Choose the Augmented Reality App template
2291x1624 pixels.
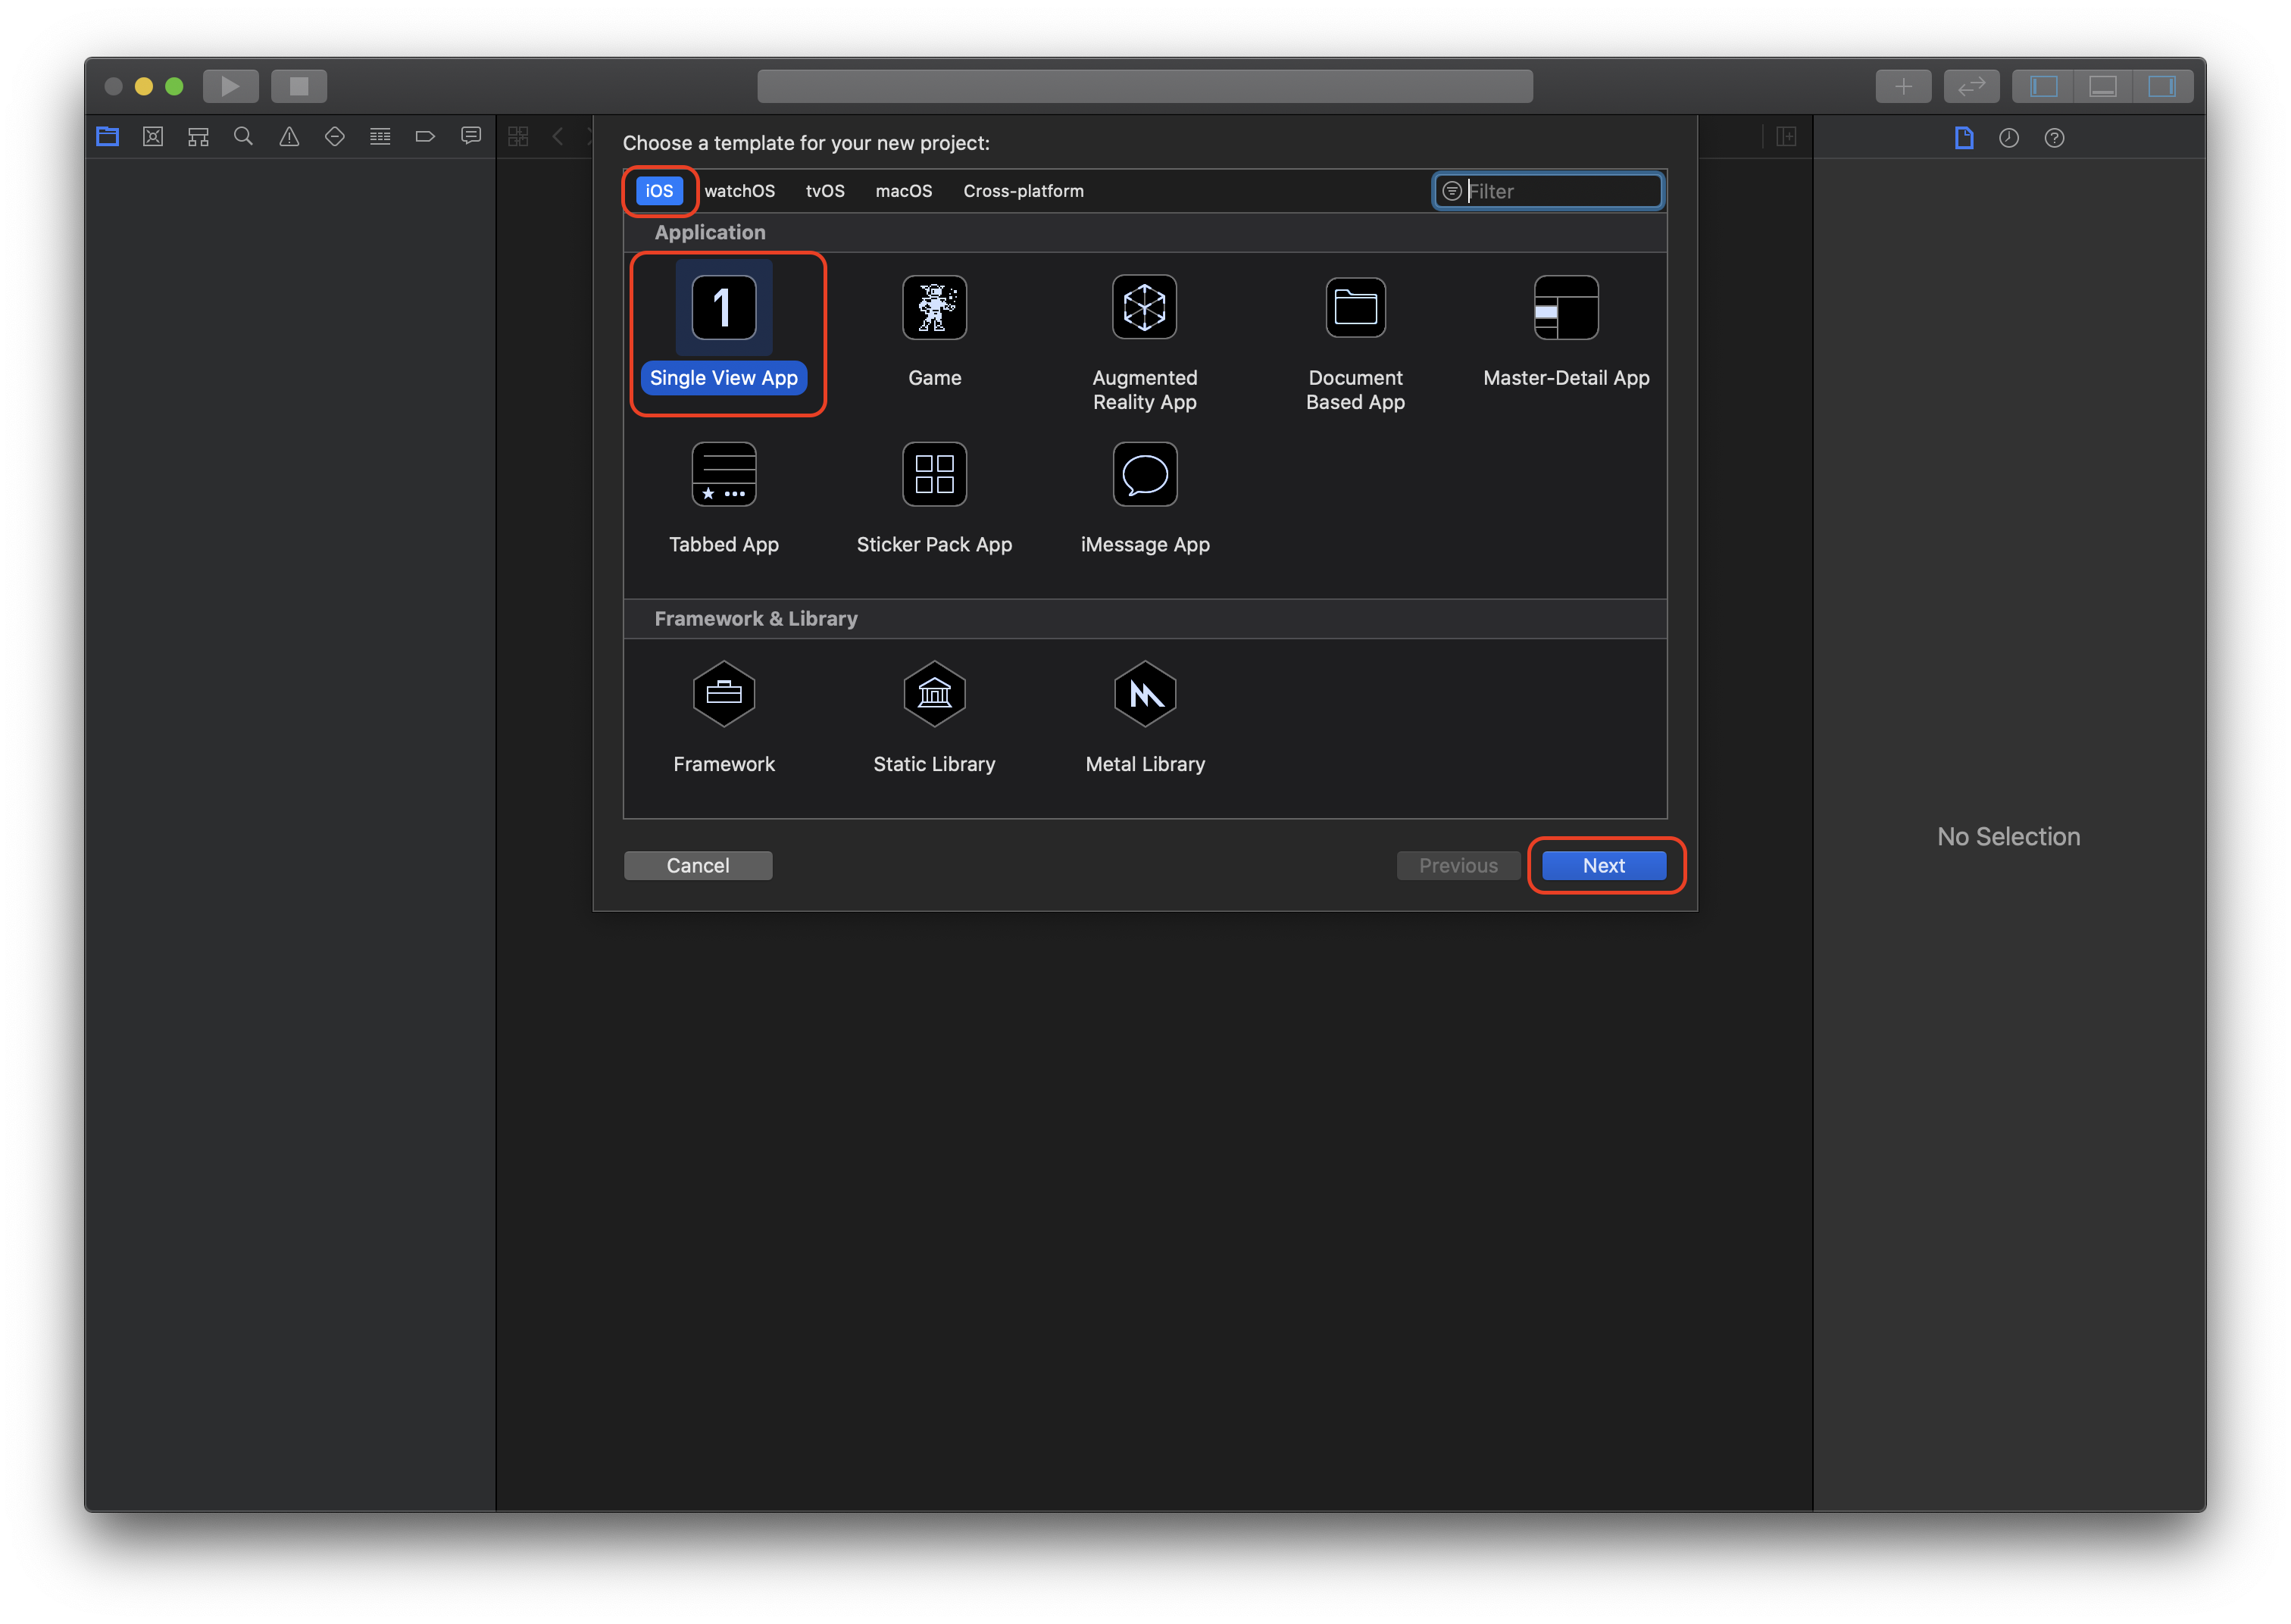1144,308
